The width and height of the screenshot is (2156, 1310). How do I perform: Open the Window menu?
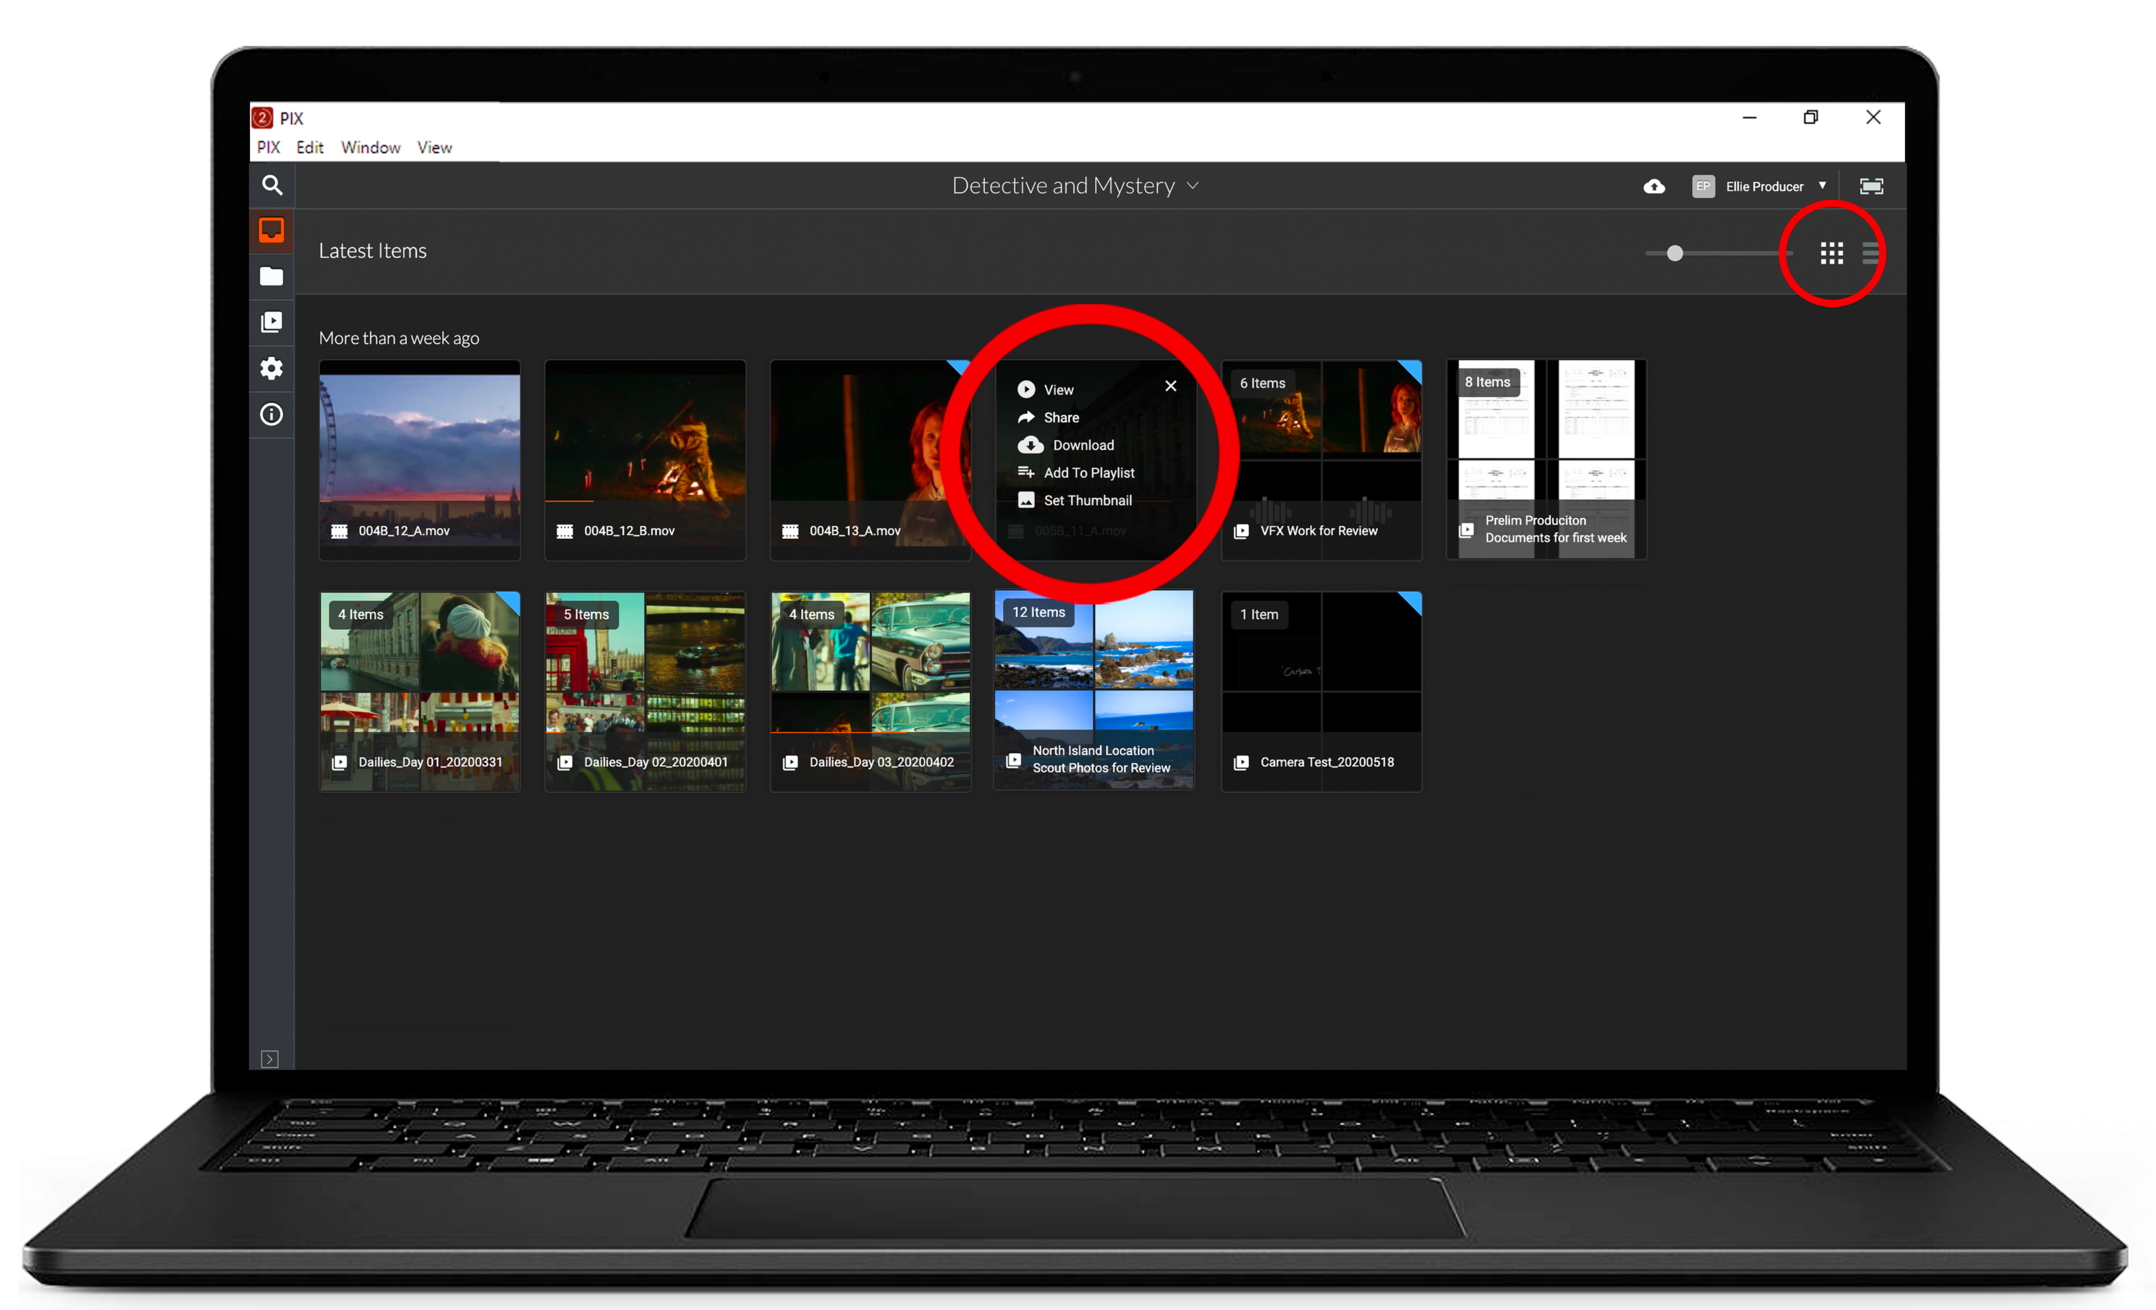coord(370,147)
